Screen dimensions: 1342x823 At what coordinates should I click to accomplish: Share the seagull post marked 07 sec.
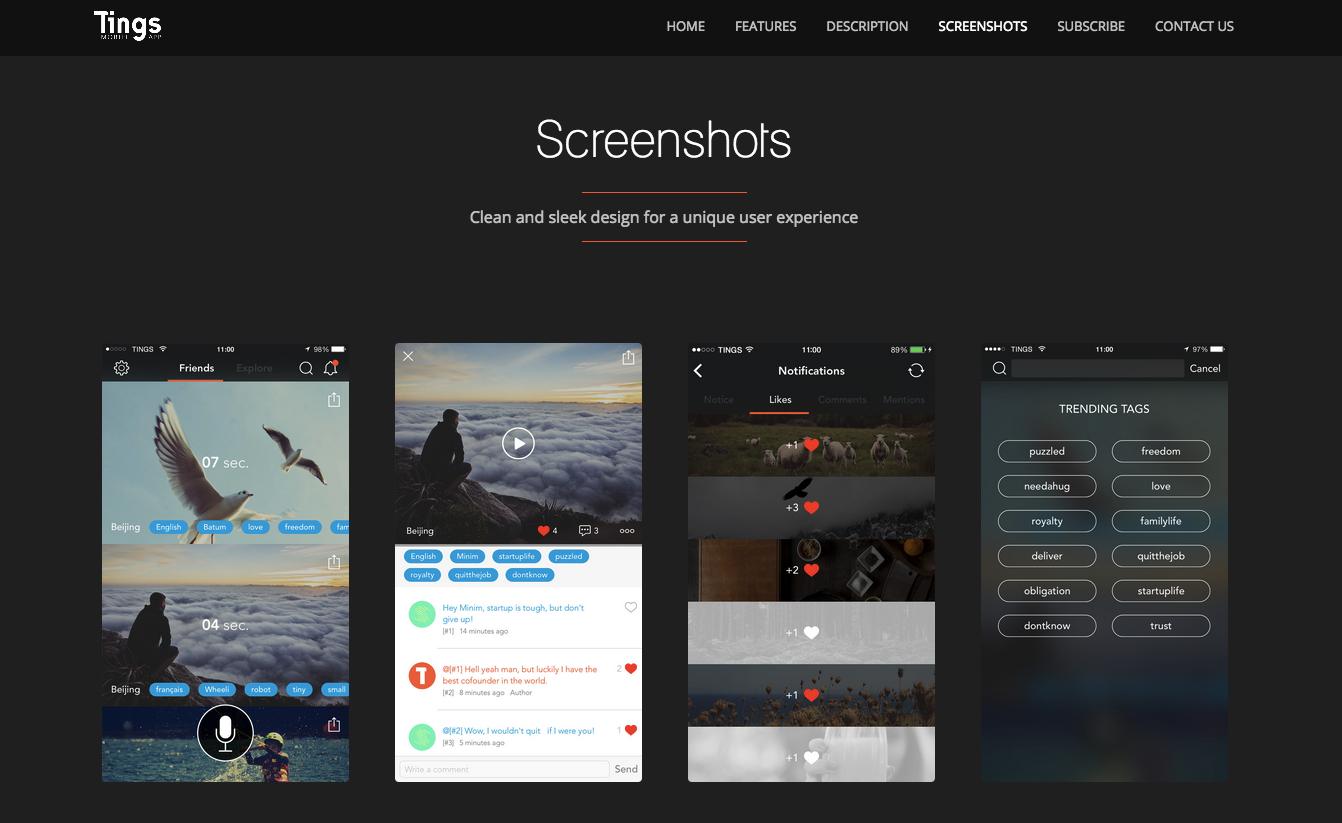click(334, 399)
